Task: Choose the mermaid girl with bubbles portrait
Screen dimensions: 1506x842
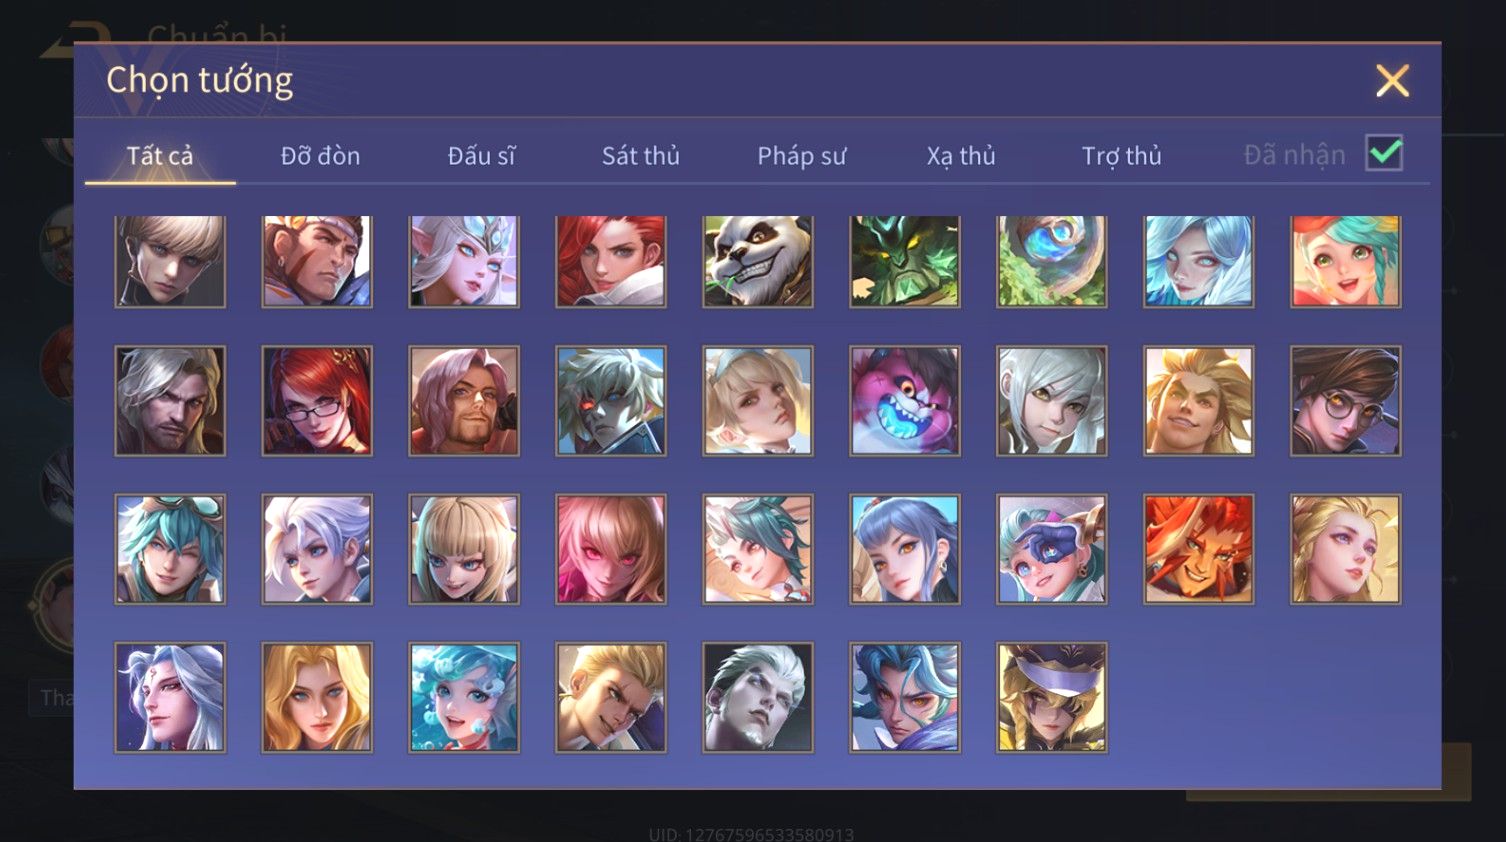Action: (464, 697)
